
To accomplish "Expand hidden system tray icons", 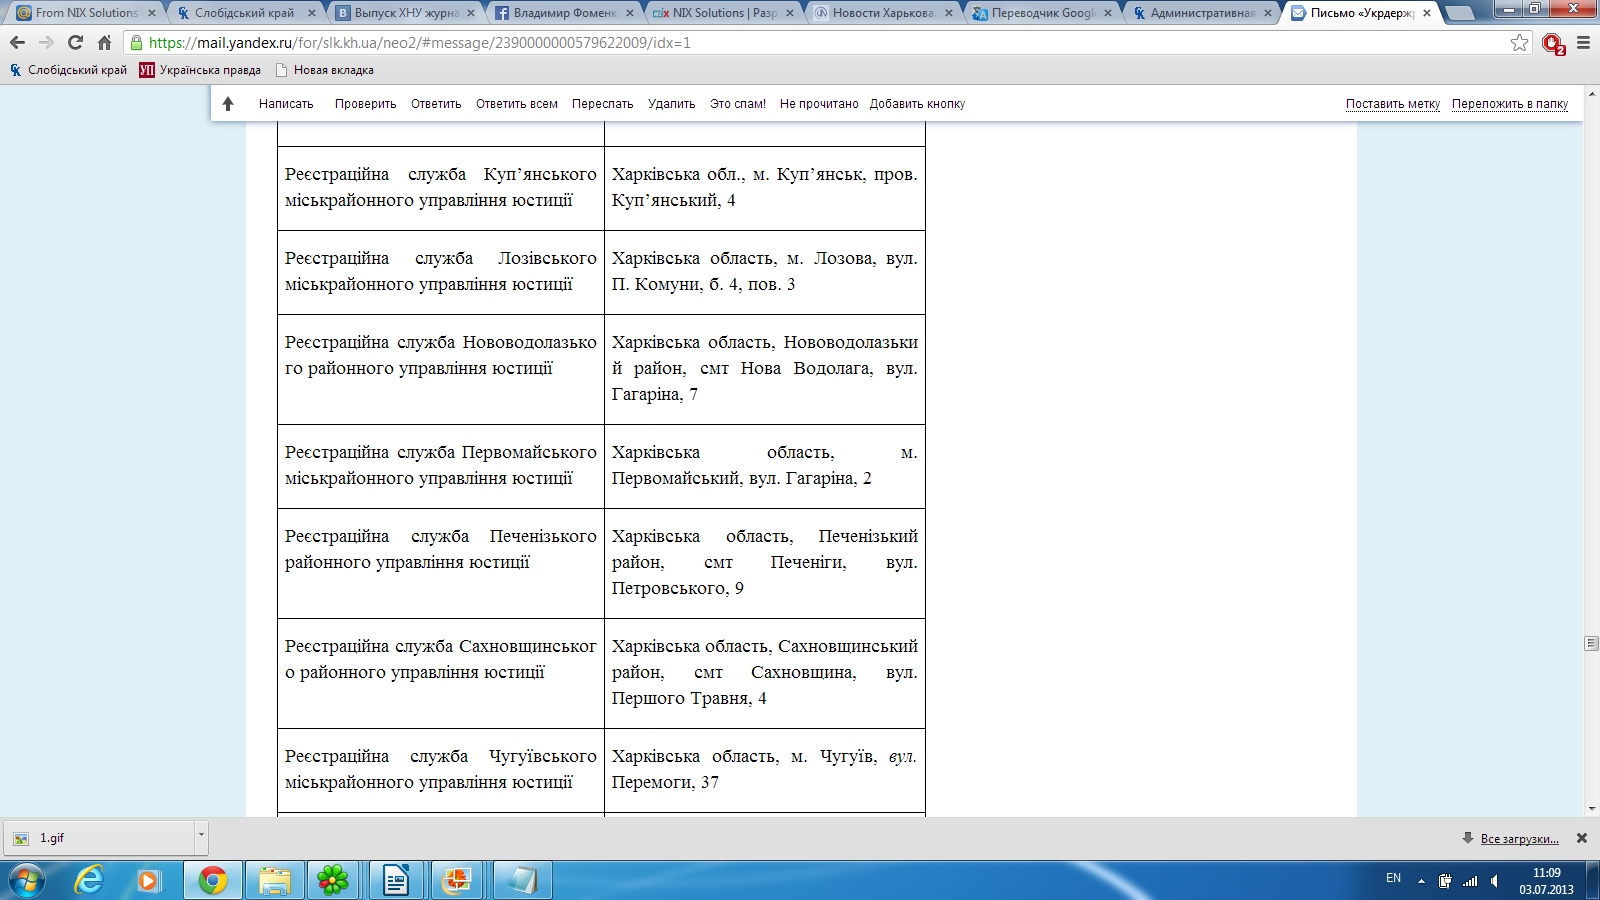I will (1421, 881).
